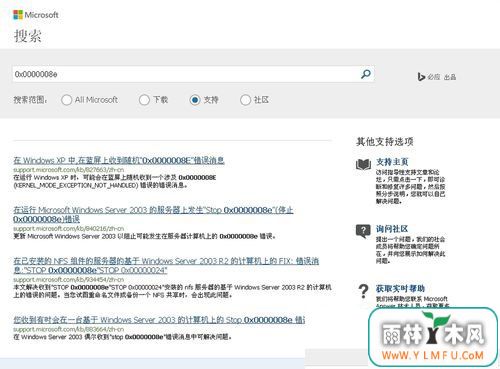Screen dimensions: 500x369
Task: Click the 搜索范围 label
Action: pos(30,100)
